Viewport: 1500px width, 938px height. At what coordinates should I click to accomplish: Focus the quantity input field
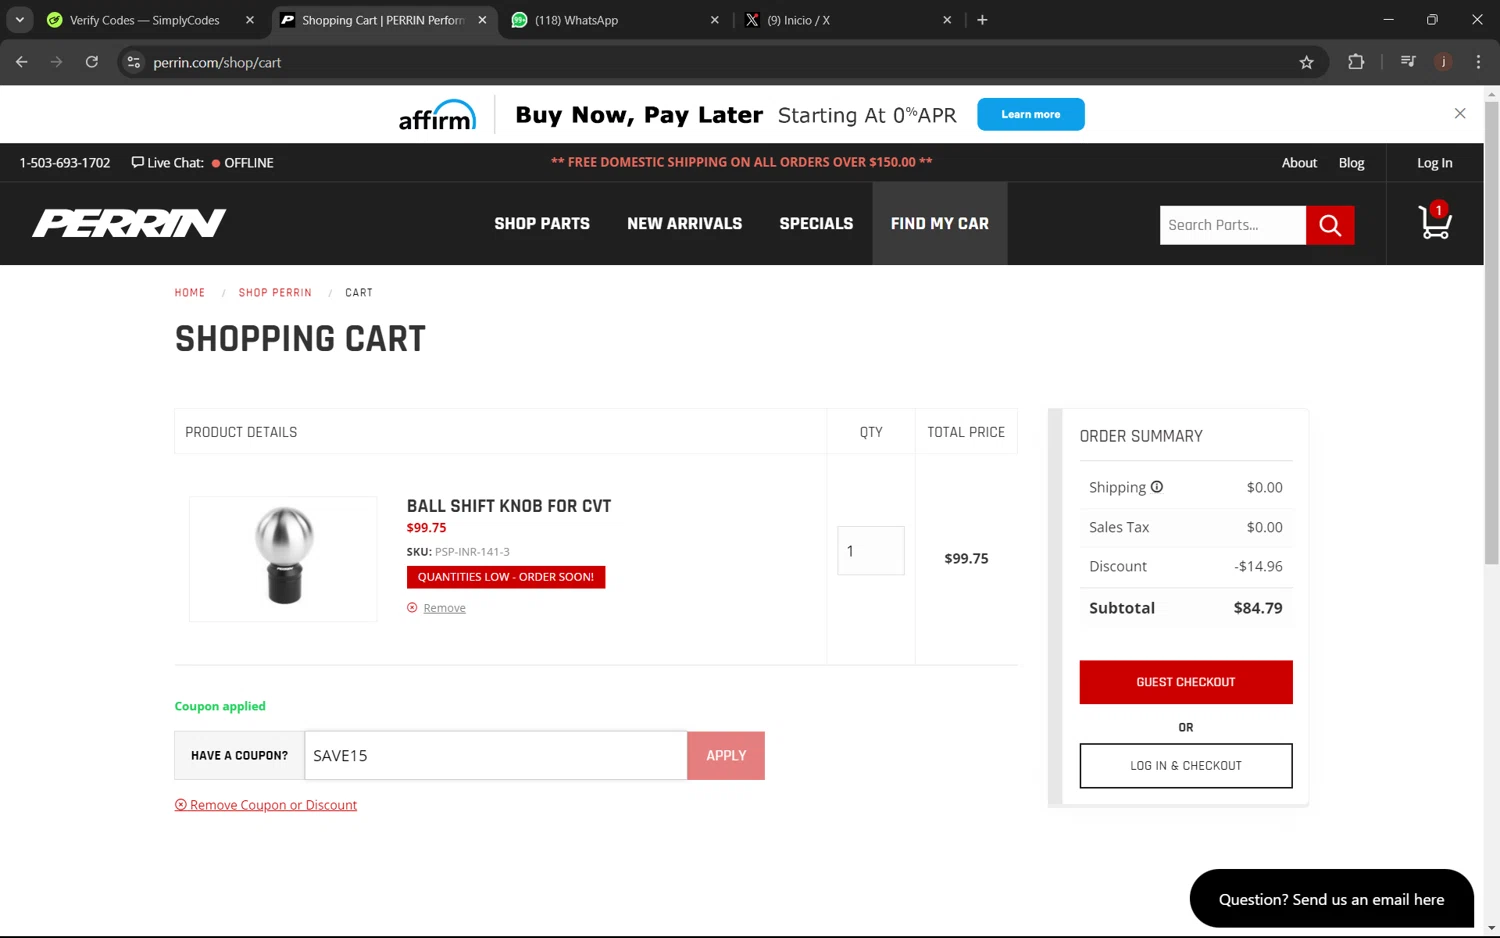[x=870, y=551]
